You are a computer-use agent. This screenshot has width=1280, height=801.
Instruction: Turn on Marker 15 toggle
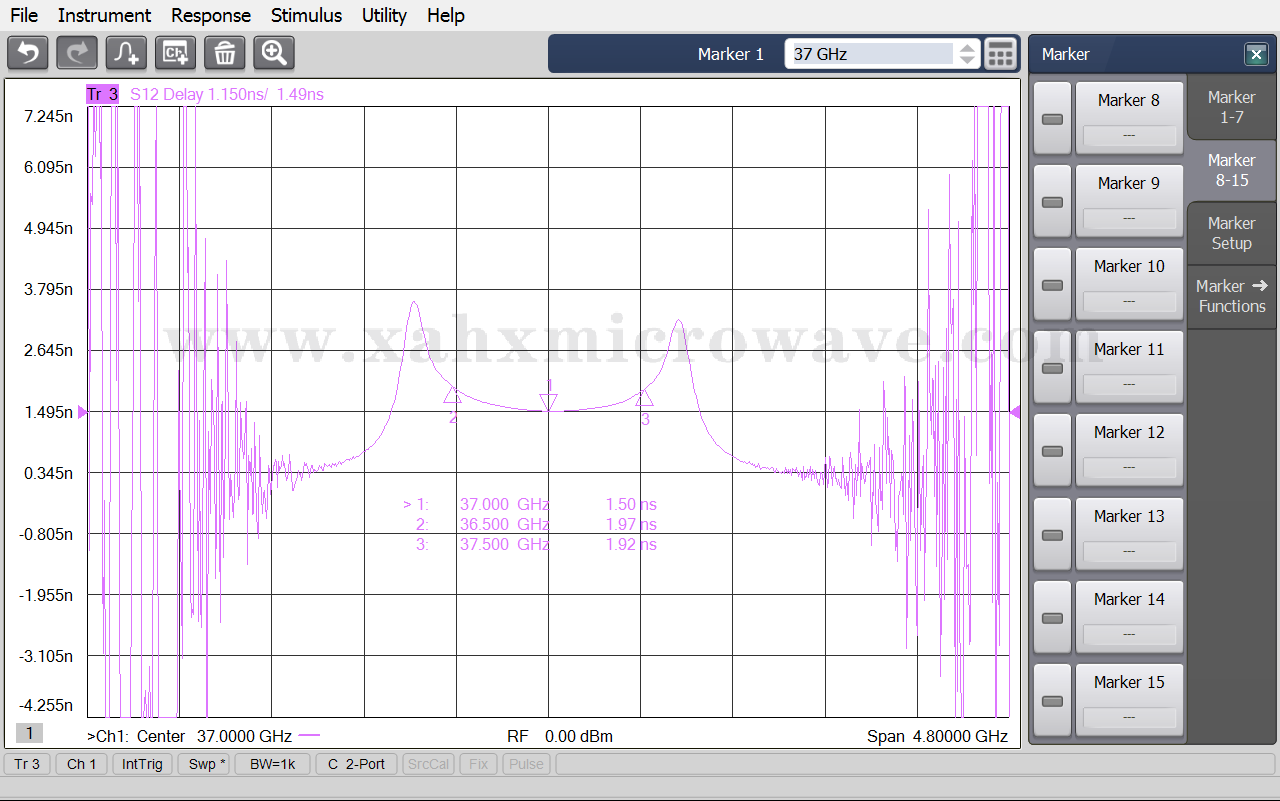click(1052, 701)
